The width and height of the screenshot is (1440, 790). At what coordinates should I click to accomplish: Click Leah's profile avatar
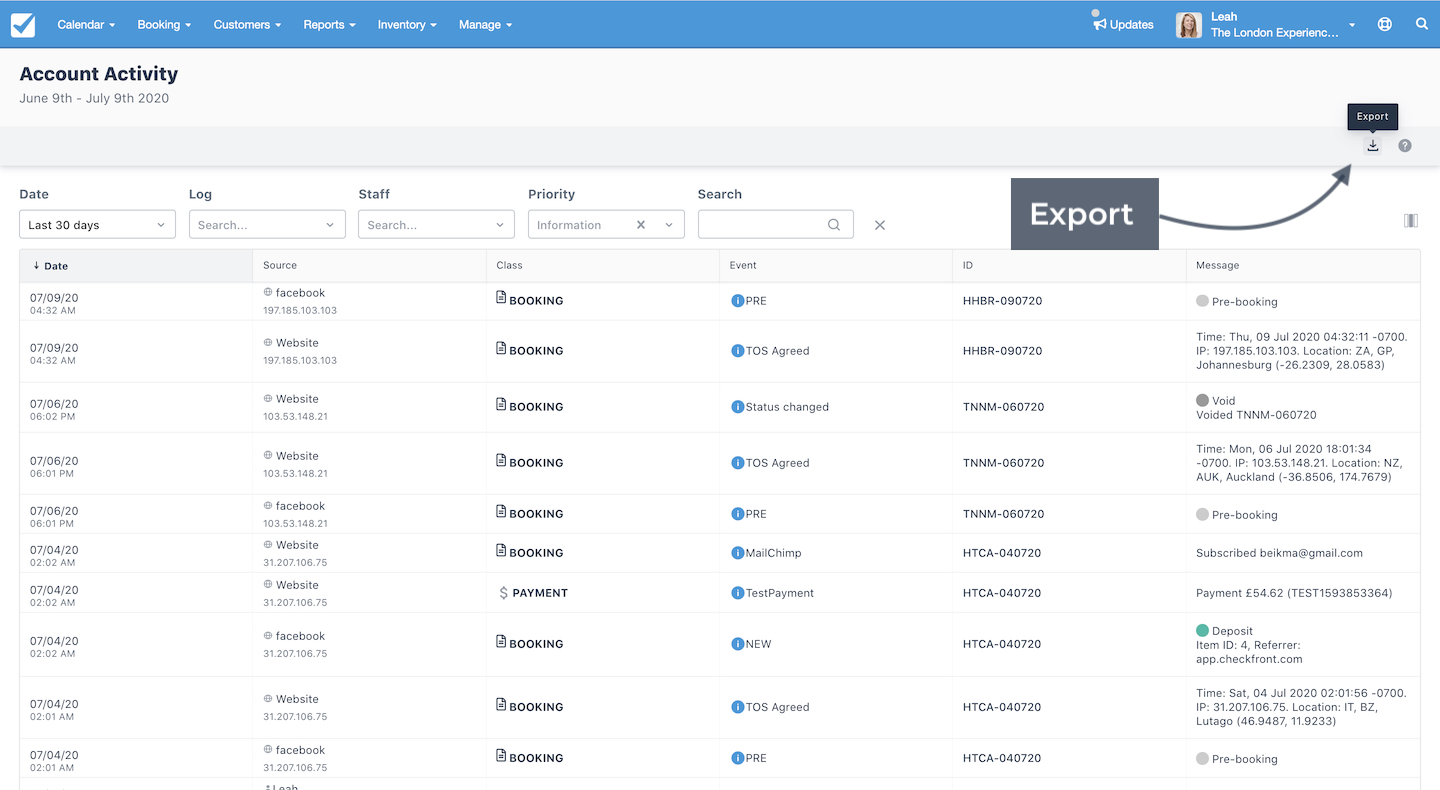[1189, 25]
